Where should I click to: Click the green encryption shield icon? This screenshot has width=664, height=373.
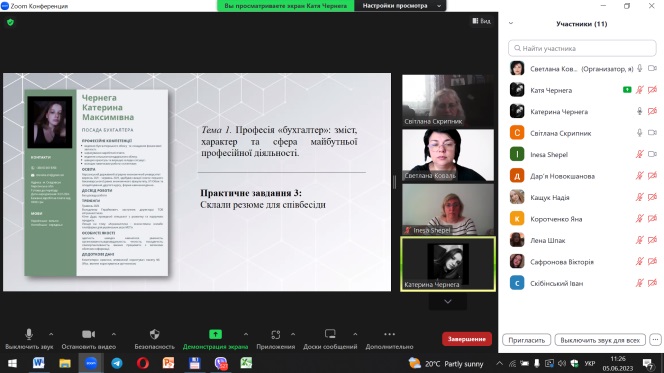[11, 22]
